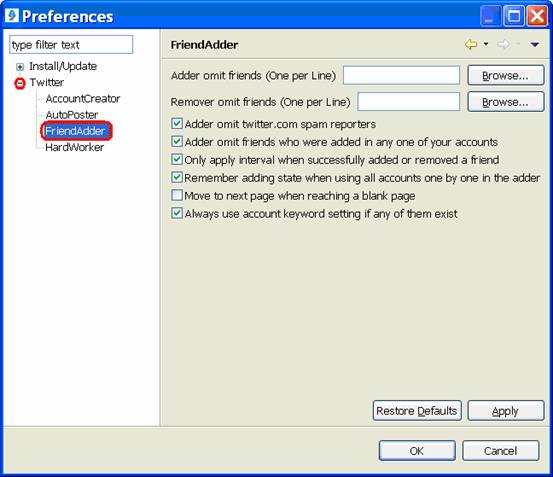The image size is (553, 477).
Task: Toggle Only apply interval when successful checkbox
Action: coord(177,159)
